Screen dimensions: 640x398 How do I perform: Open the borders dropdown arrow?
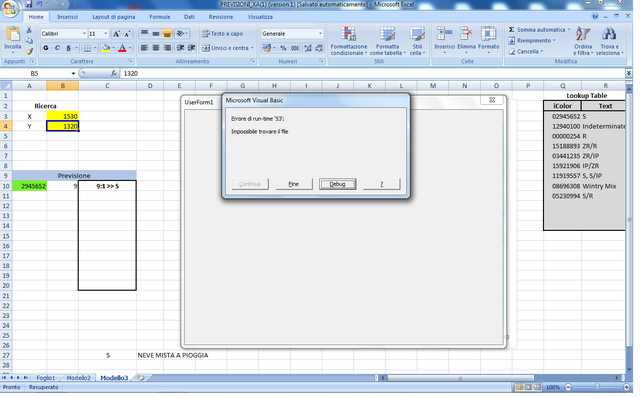95,48
